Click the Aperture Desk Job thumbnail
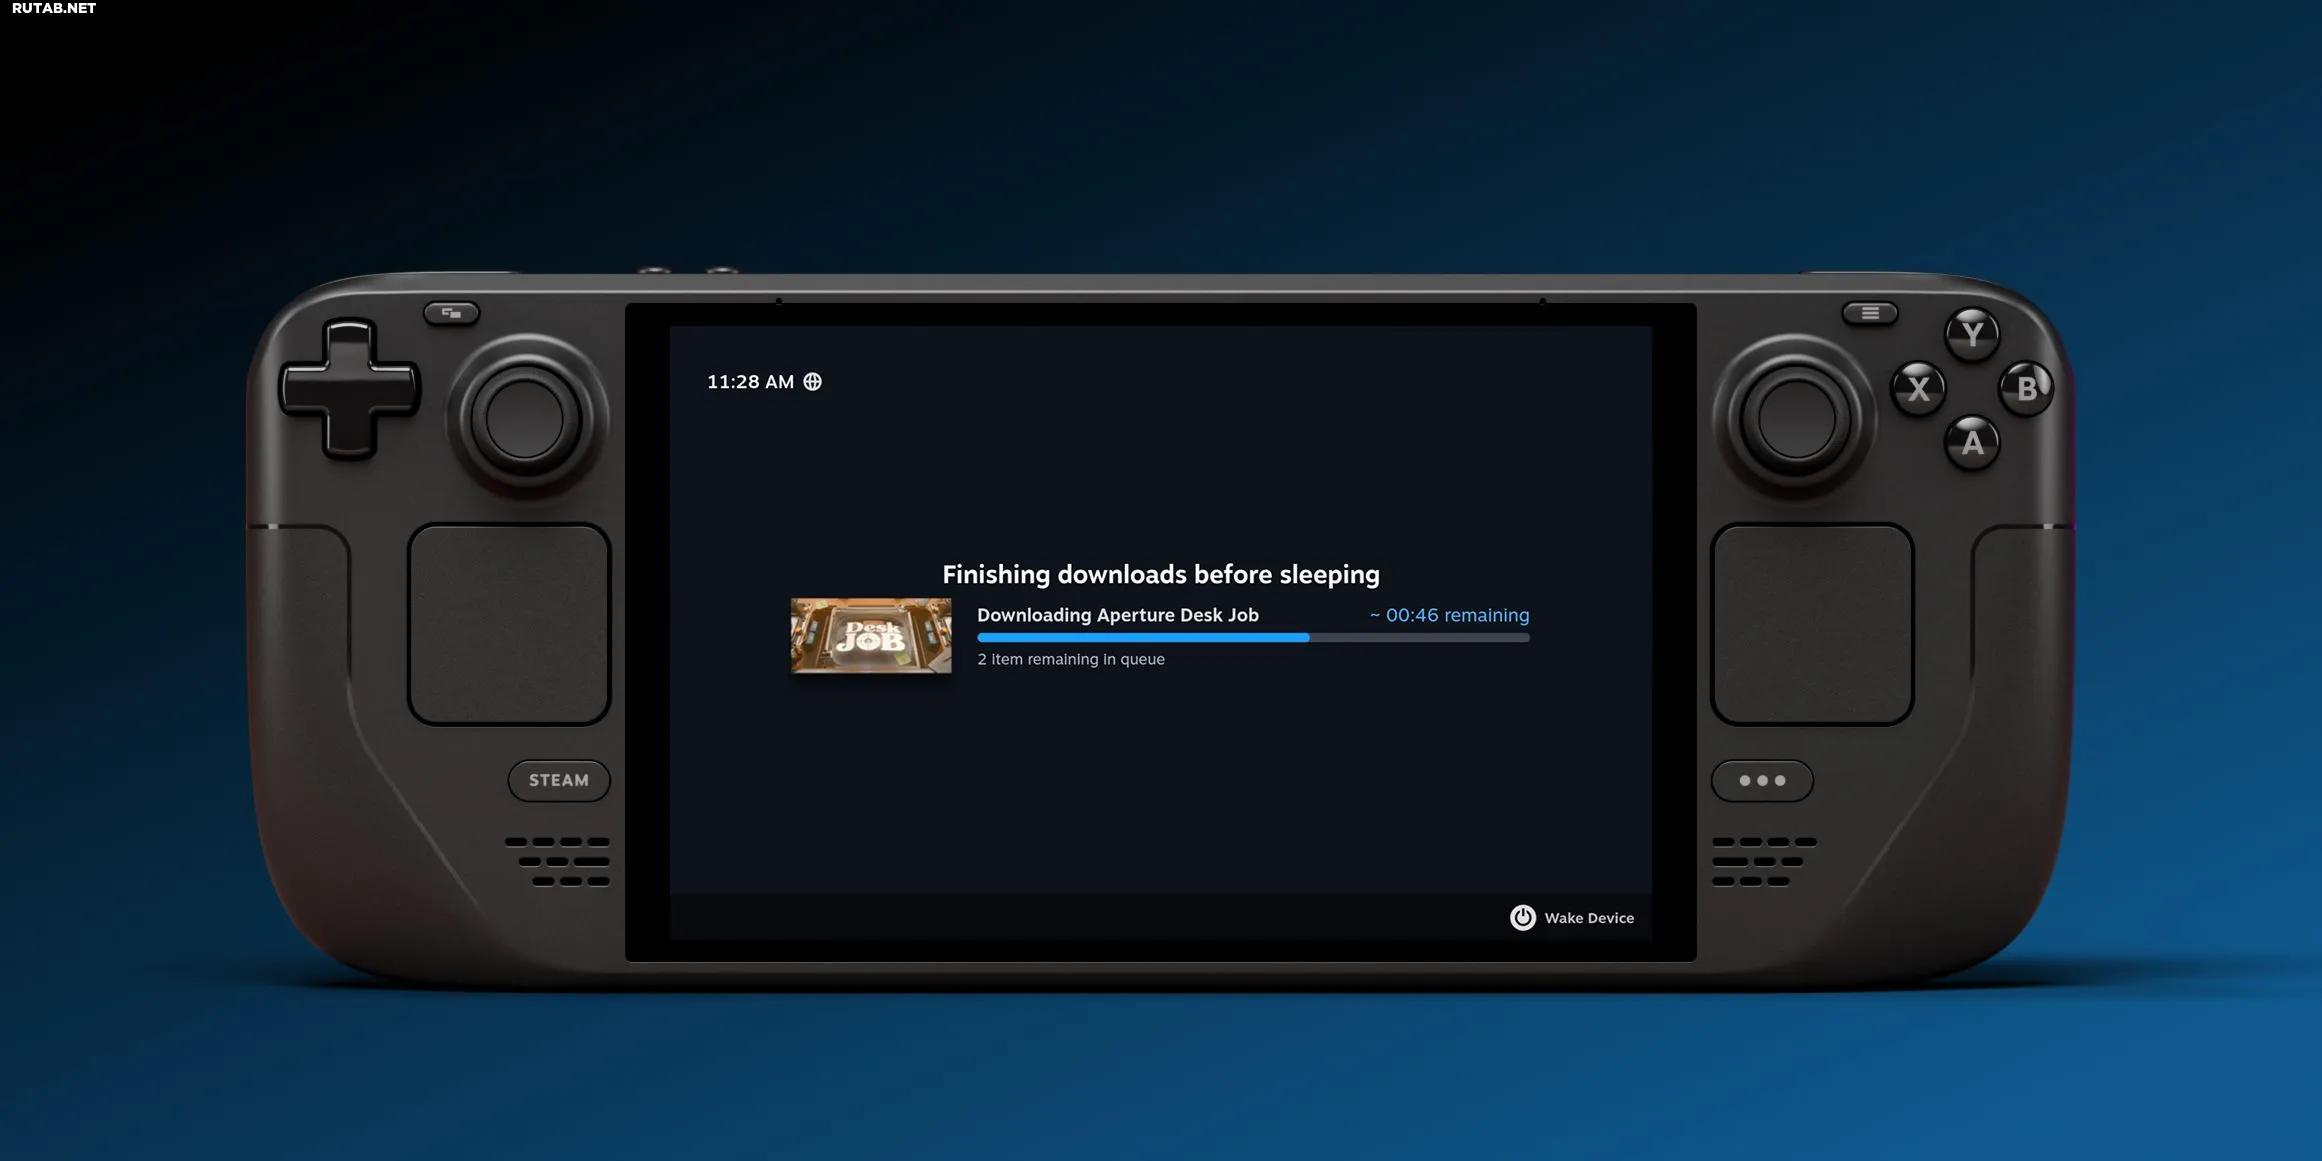Screen dimensions: 2322x1161 point(871,636)
